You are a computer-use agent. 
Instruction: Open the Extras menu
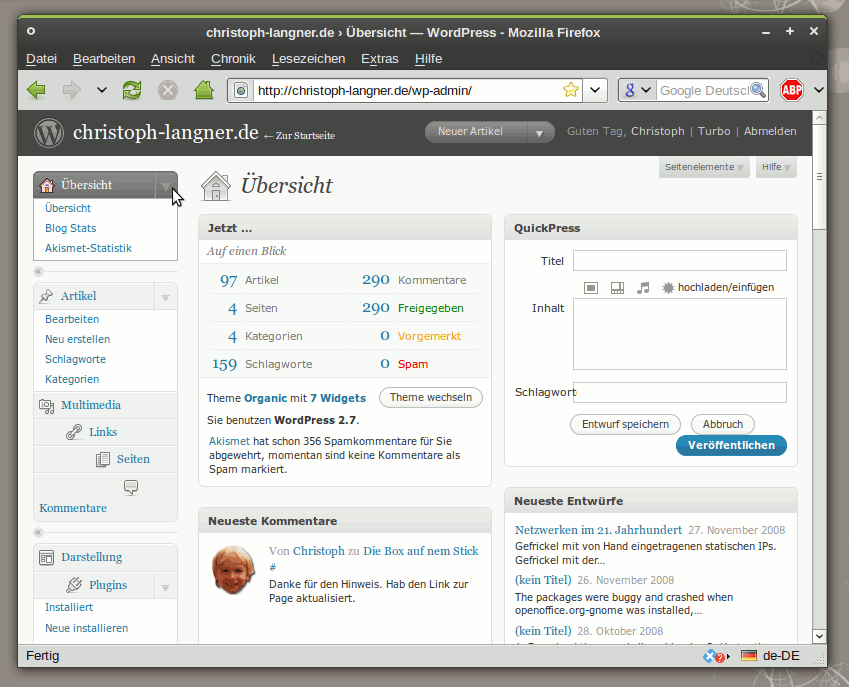point(380,58)
